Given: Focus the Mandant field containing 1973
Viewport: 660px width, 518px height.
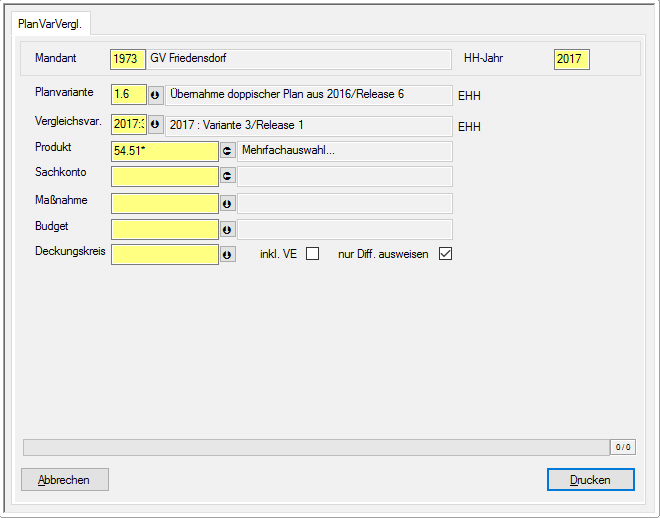Looking at the screenshot, I should tap(128, 59).
